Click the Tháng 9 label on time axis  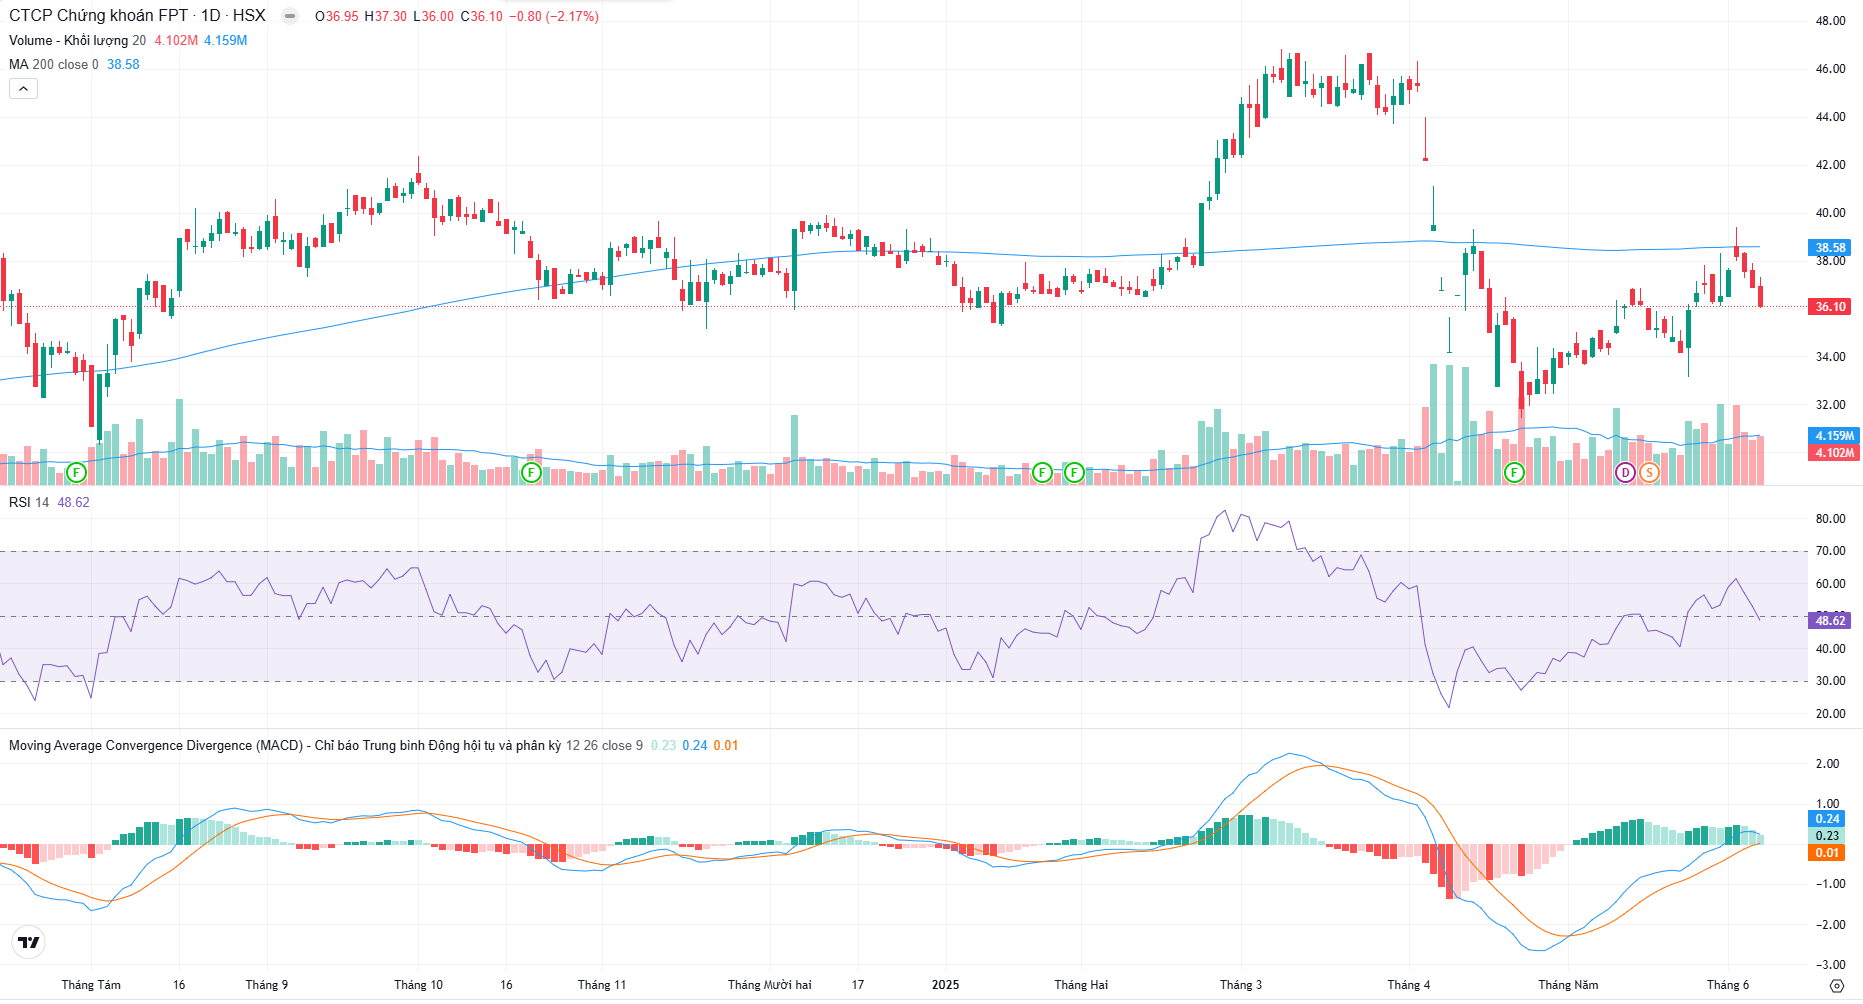click(267, 985)
